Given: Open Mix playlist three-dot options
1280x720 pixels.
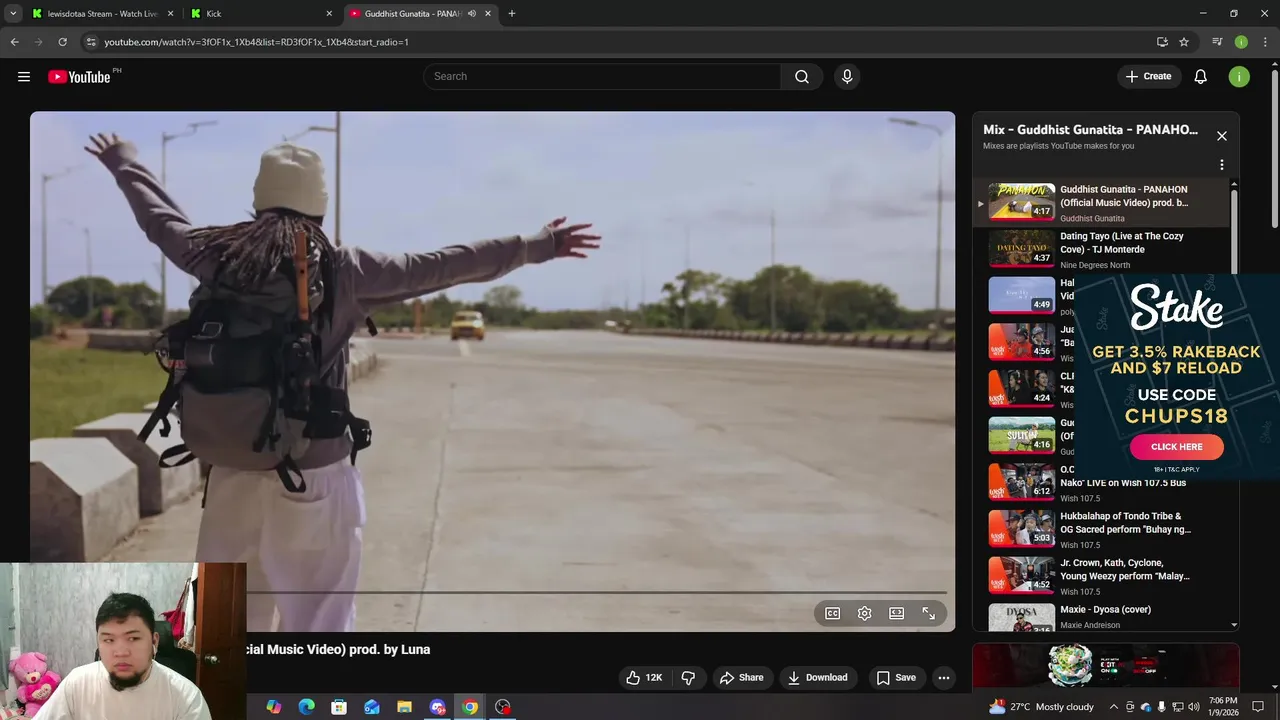Looking at the screenshot, I should [1221, 165].
